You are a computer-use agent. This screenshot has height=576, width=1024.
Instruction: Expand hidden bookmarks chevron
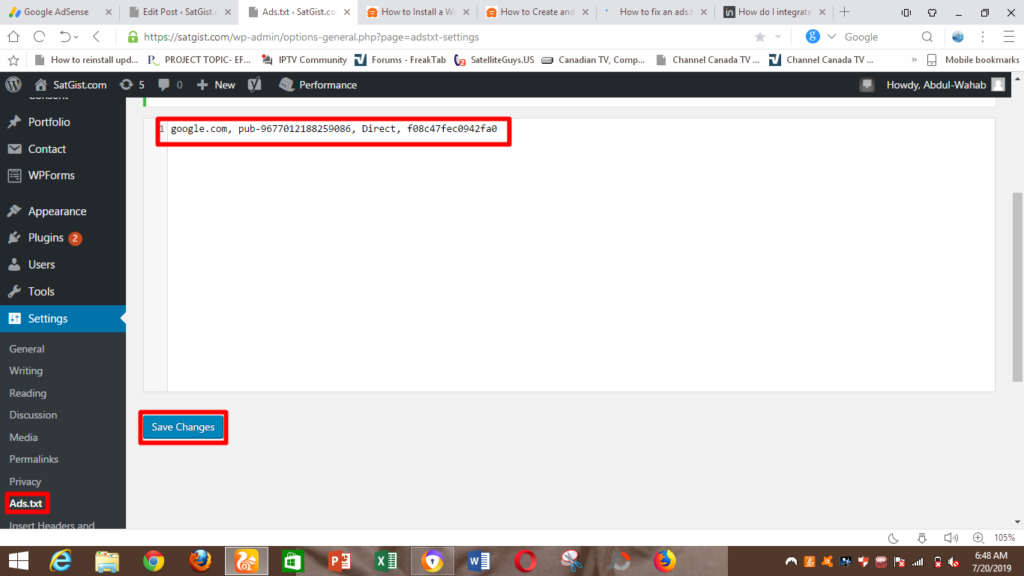(914, 60)
